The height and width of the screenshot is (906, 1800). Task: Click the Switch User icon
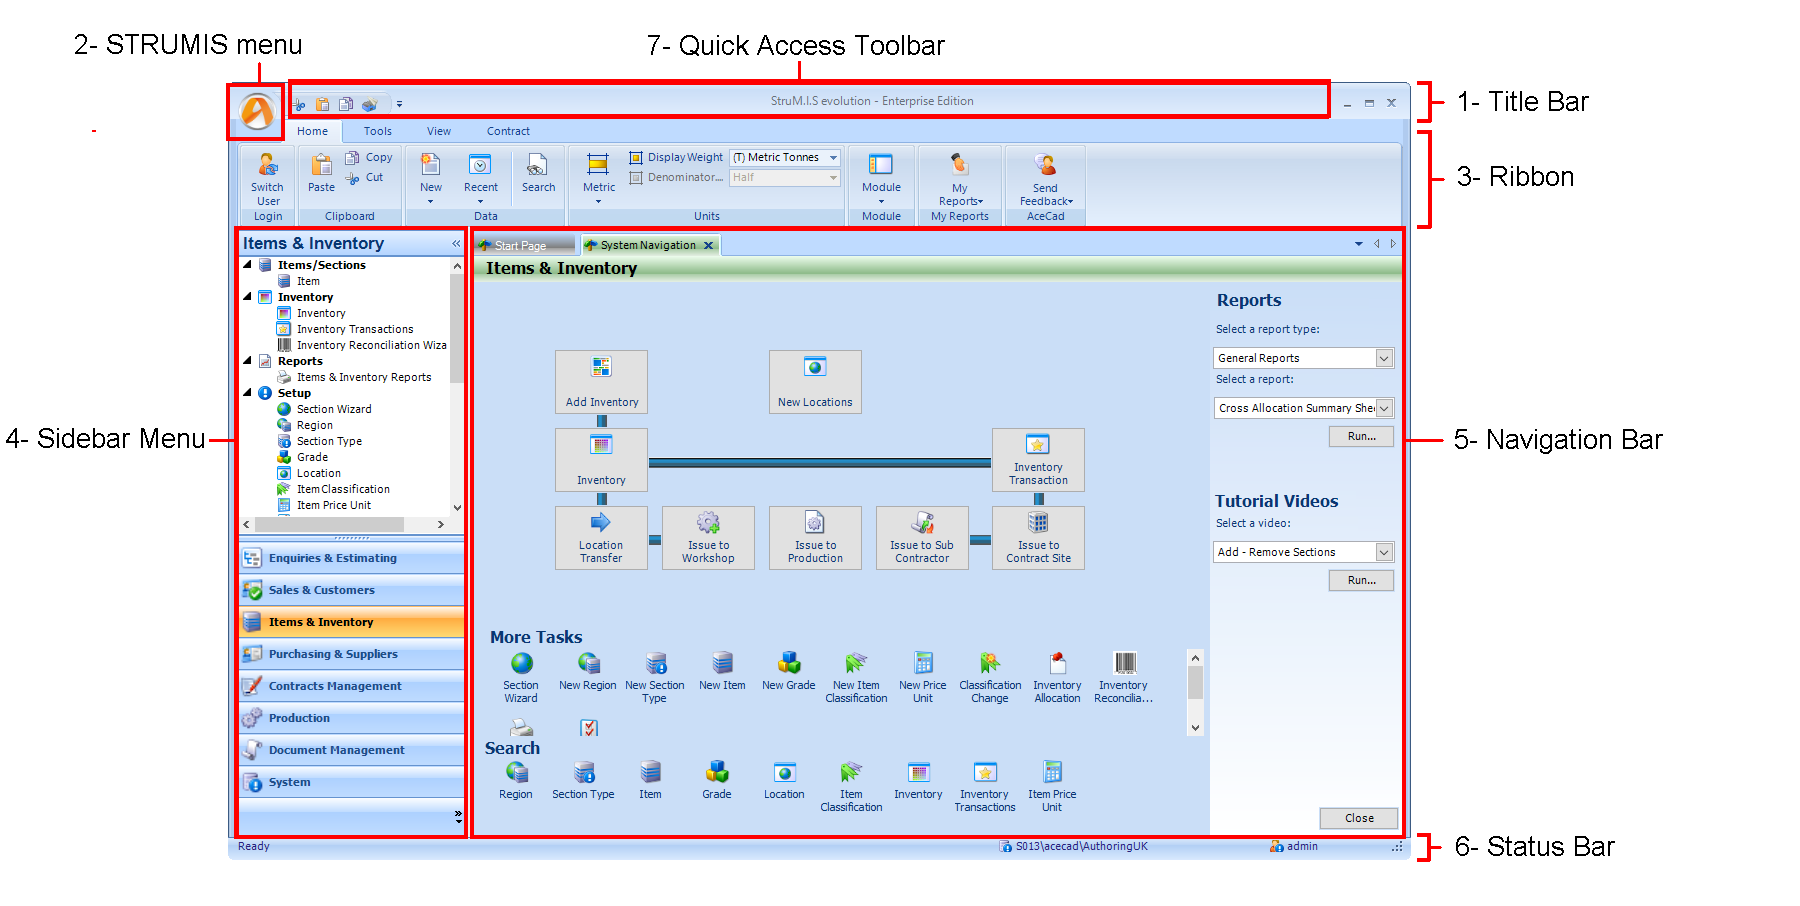(x=267, y=165)
